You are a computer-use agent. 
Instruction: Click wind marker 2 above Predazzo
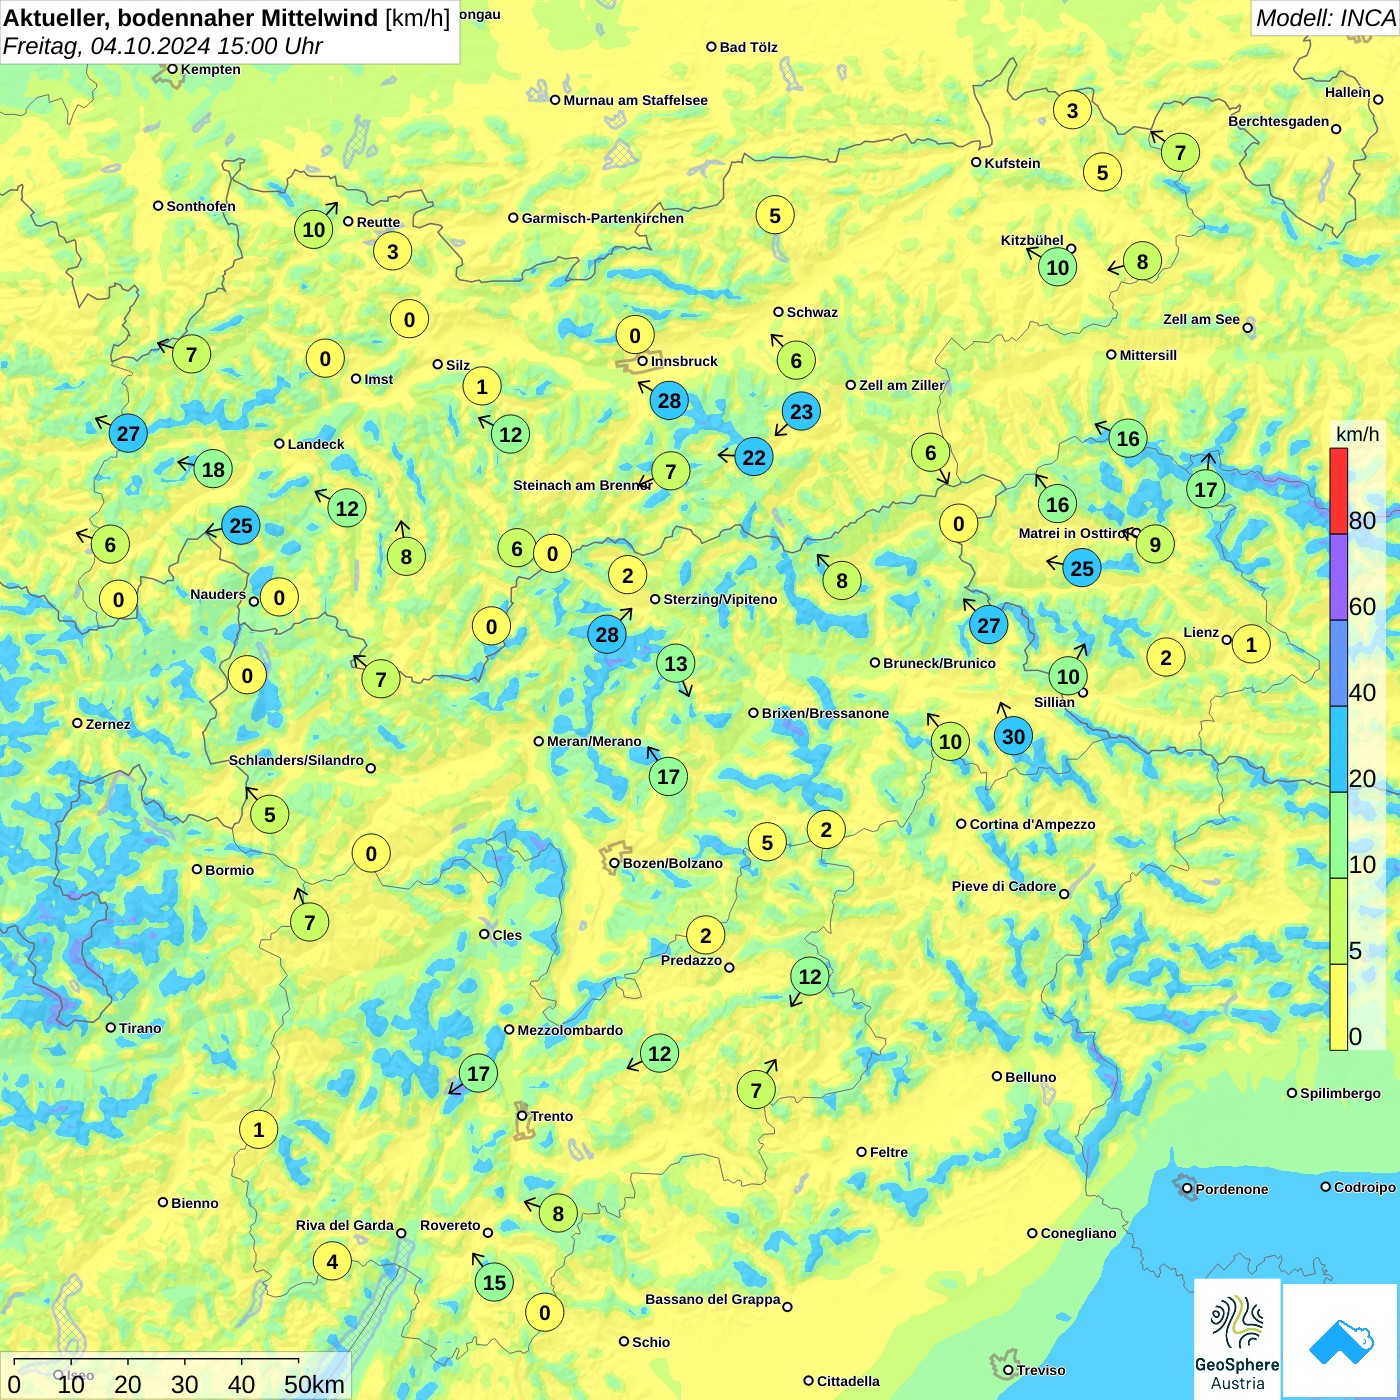point(706,935)
